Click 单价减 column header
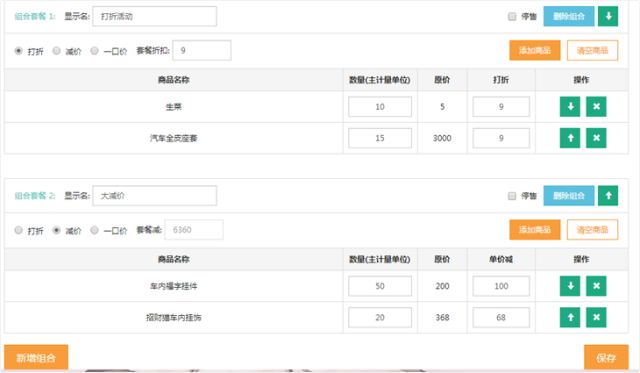The height and width of the screenshot is (373, 640). 501,259
